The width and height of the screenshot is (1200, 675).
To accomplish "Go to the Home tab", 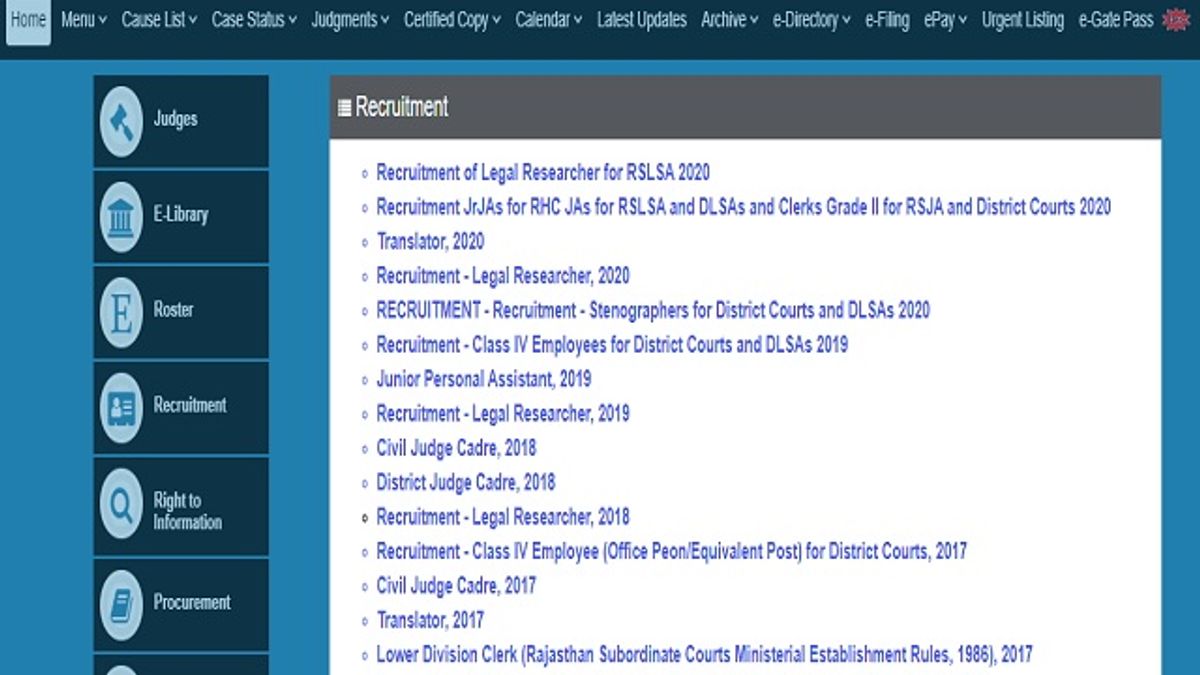I will coord(28,20).
